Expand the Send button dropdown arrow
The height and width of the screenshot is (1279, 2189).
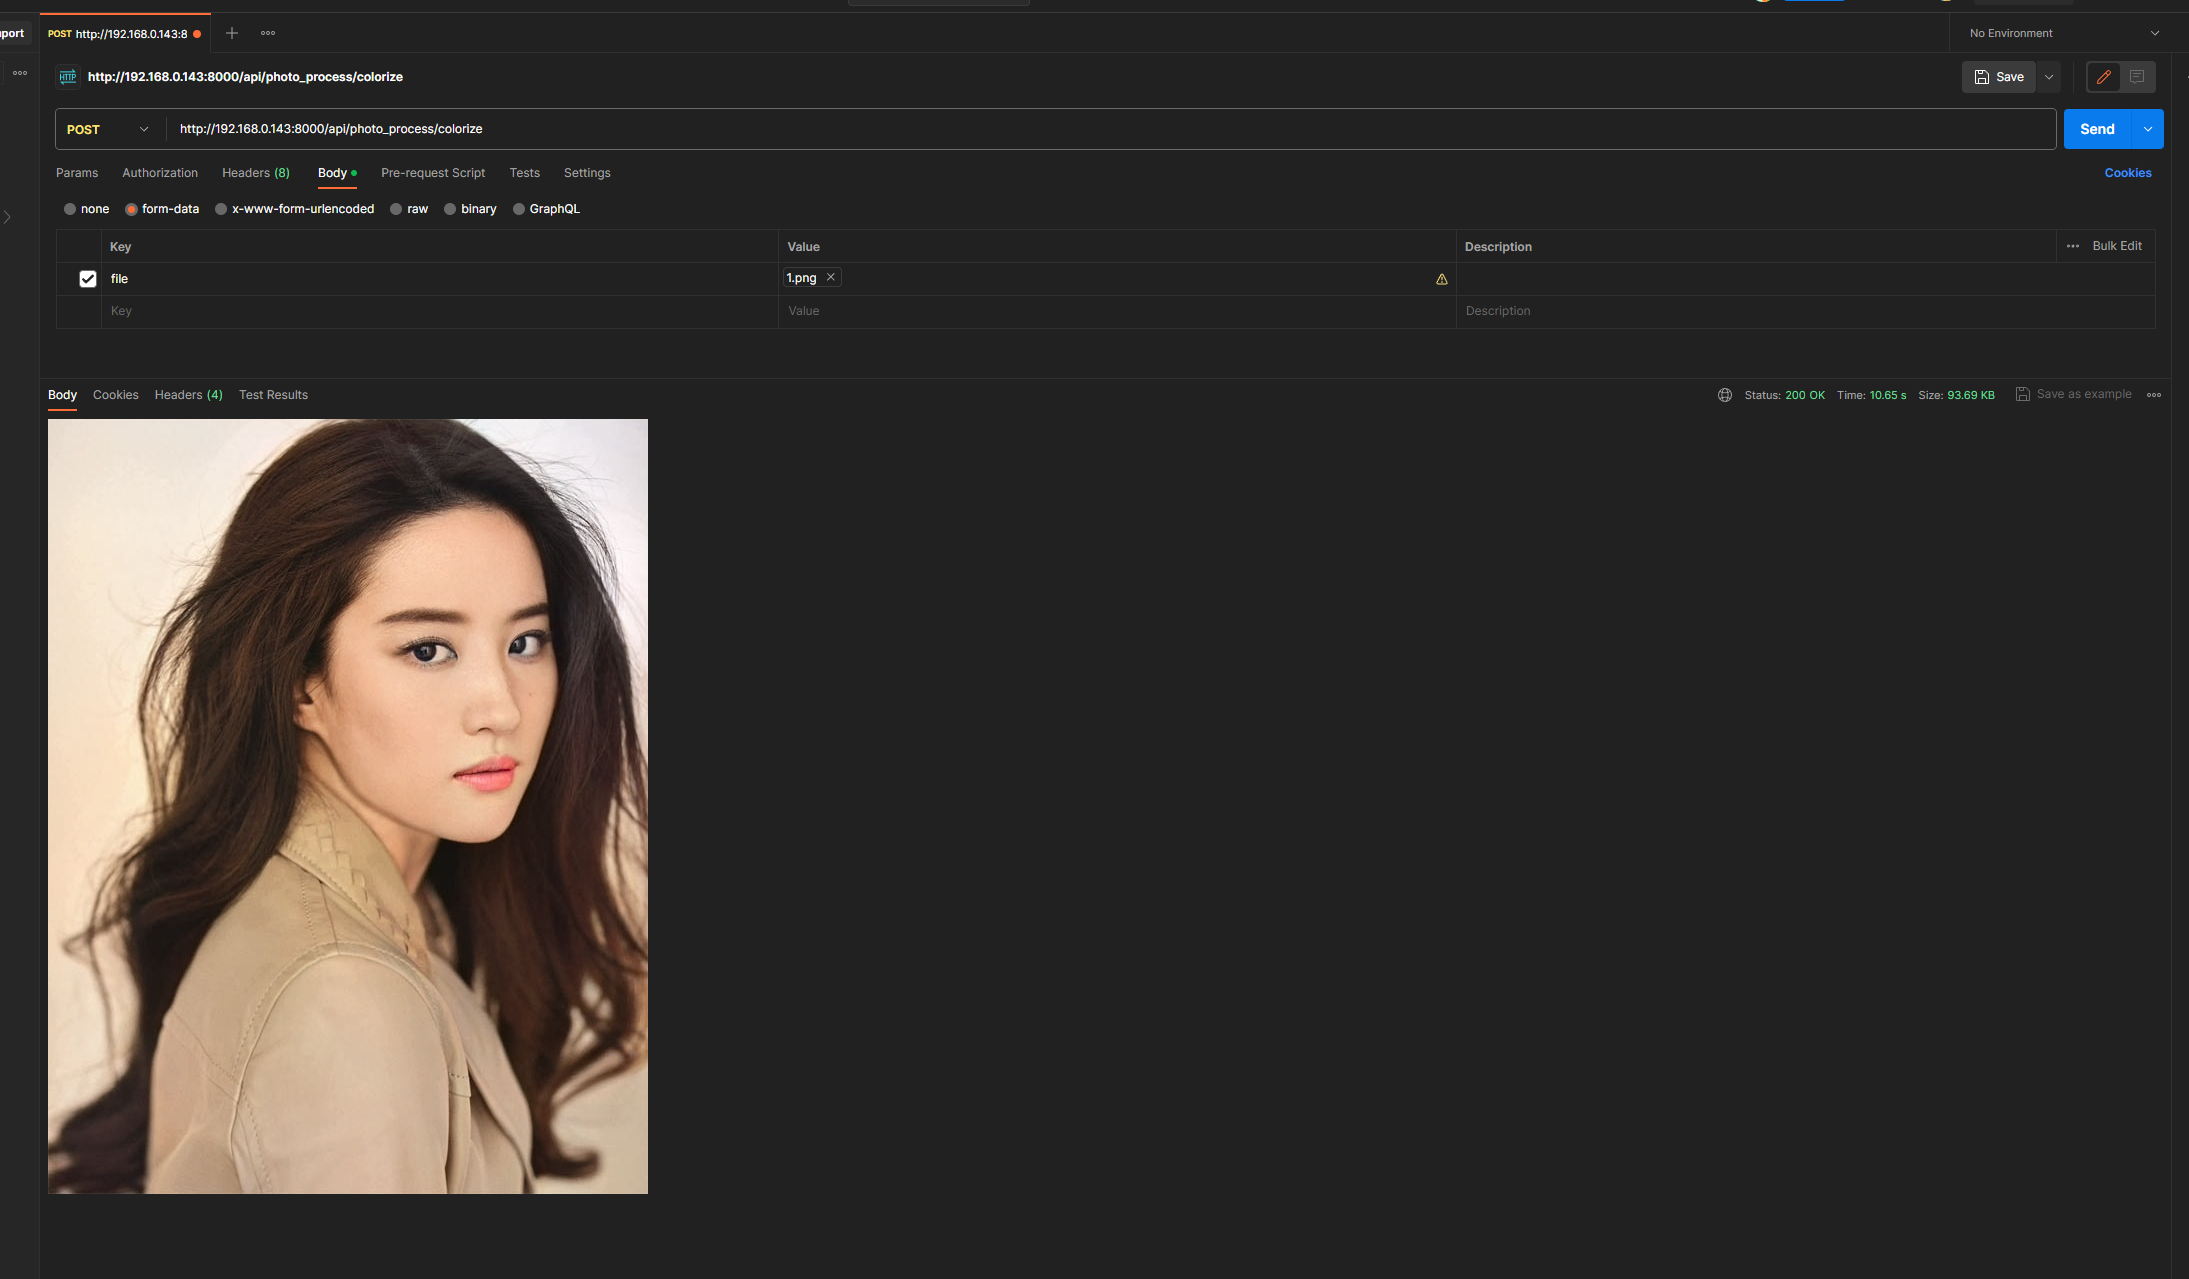(2148, 129)
